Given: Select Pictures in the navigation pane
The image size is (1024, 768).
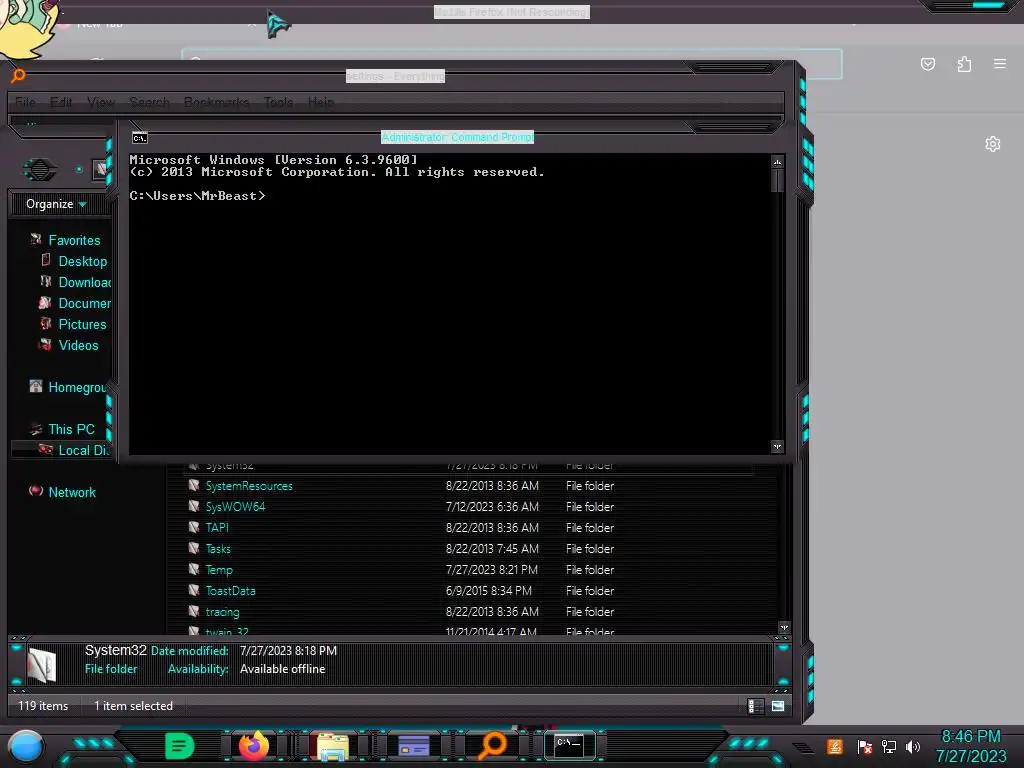Looking at the screenshot, I should [x=82, y=325].
